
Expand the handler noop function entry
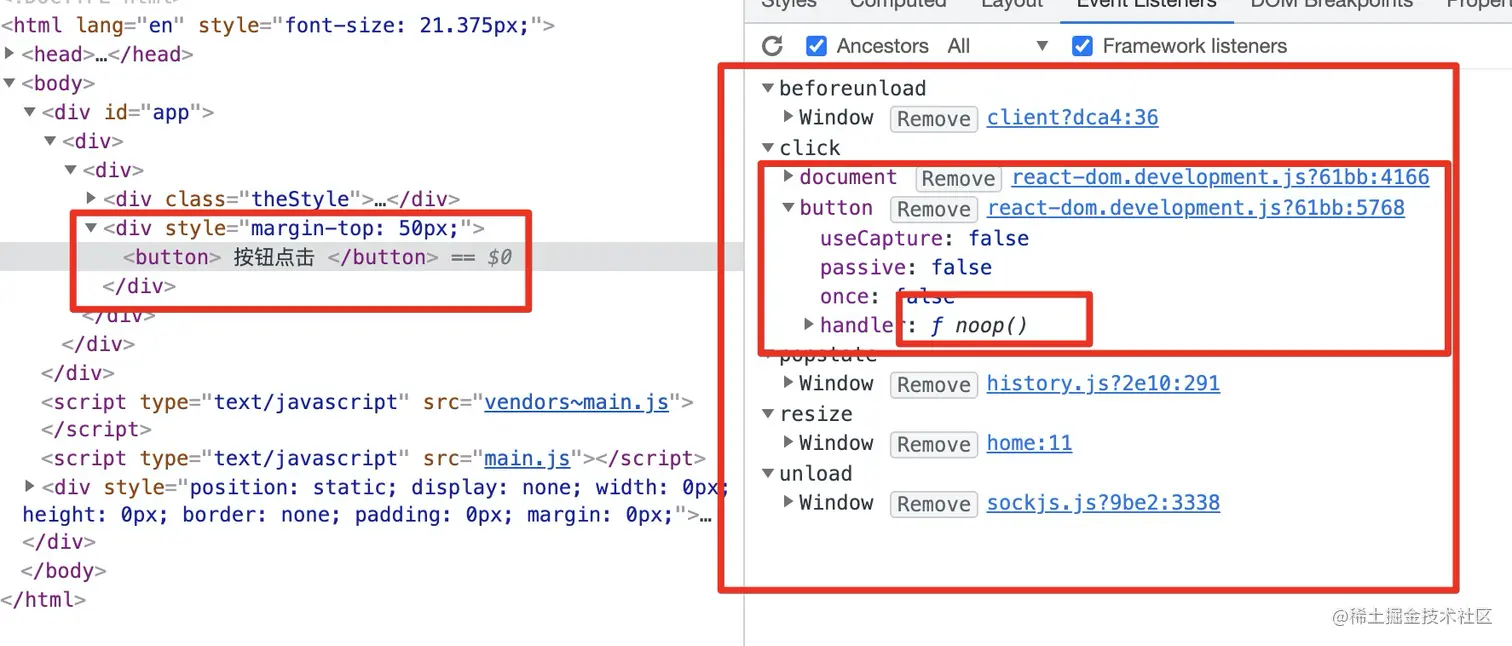point(809,325)
